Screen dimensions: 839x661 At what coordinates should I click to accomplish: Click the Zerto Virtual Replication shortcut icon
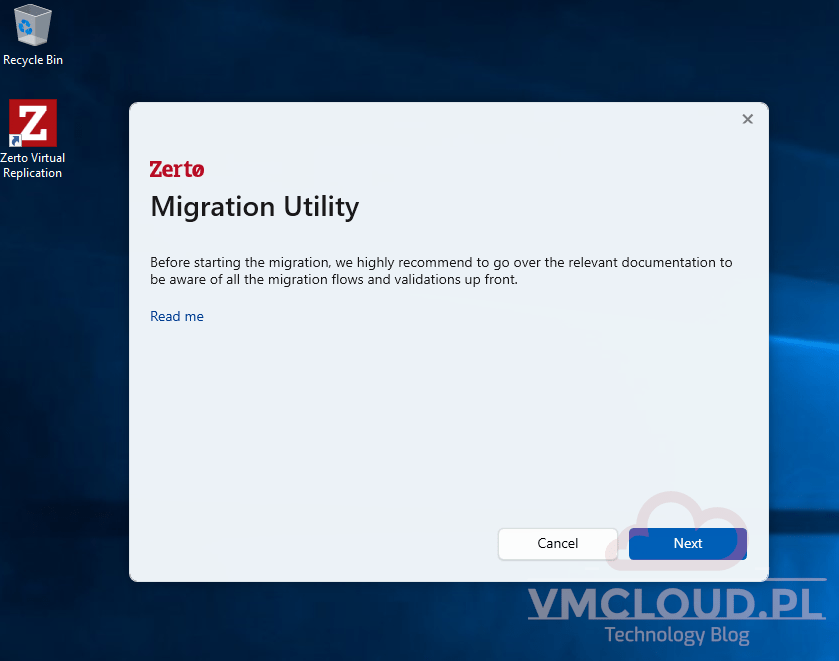point(33,123)
